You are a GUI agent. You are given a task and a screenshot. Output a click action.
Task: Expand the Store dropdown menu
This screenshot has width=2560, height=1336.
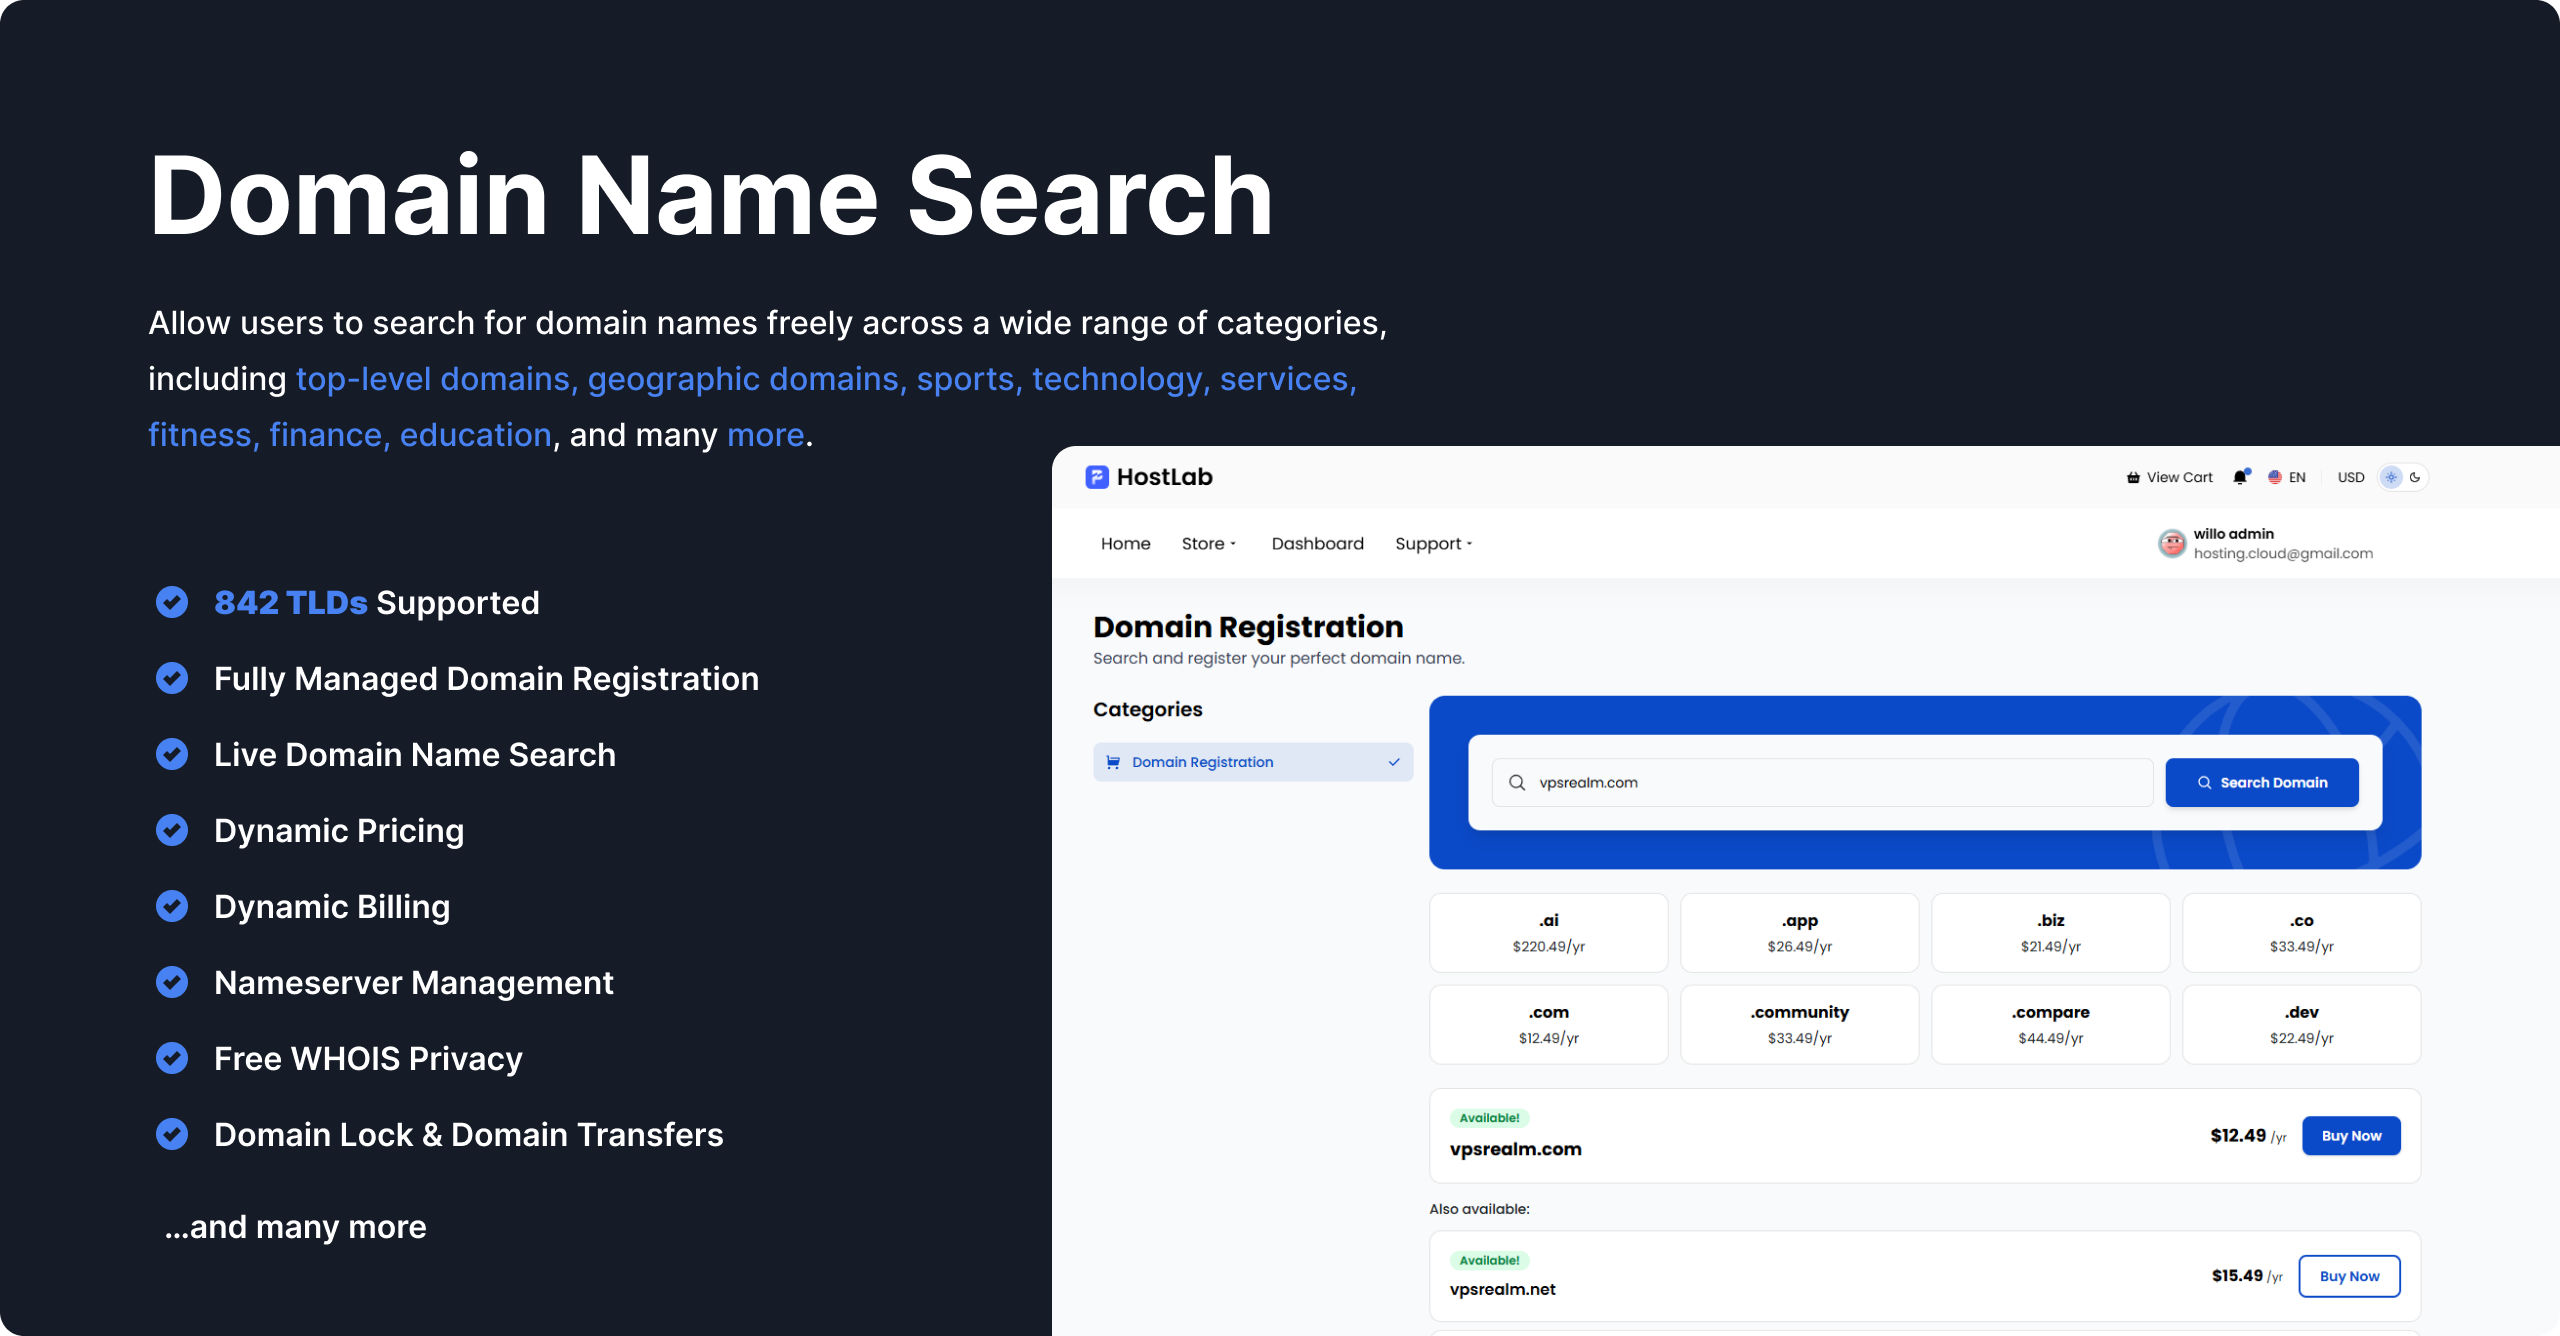[x=1208, y=543]
